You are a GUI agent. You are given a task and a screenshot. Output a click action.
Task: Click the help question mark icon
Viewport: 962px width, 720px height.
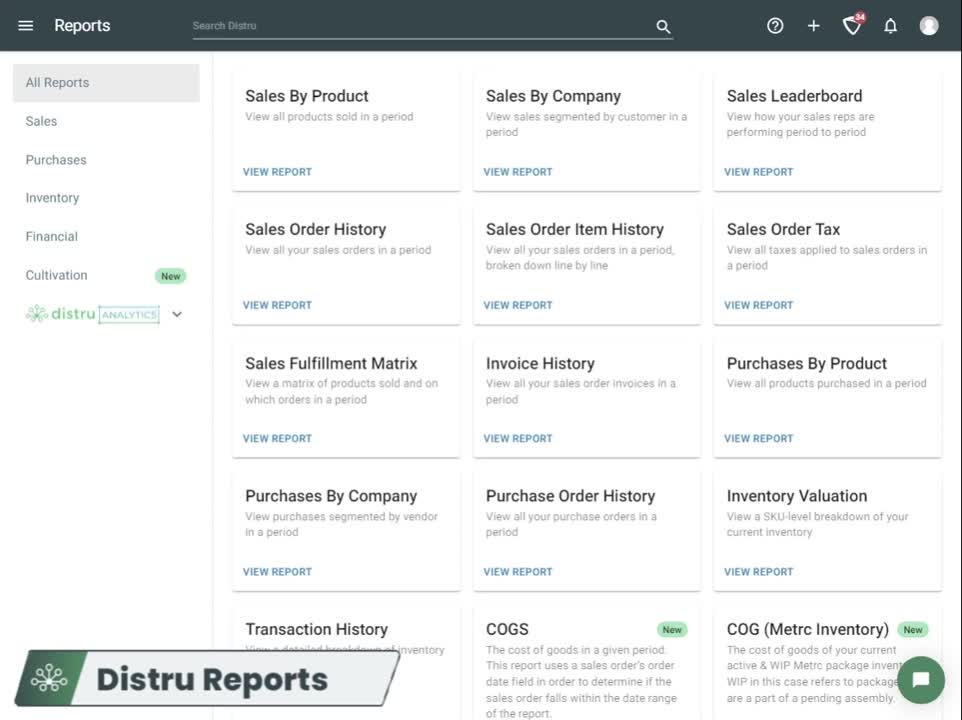coord(775,25)
